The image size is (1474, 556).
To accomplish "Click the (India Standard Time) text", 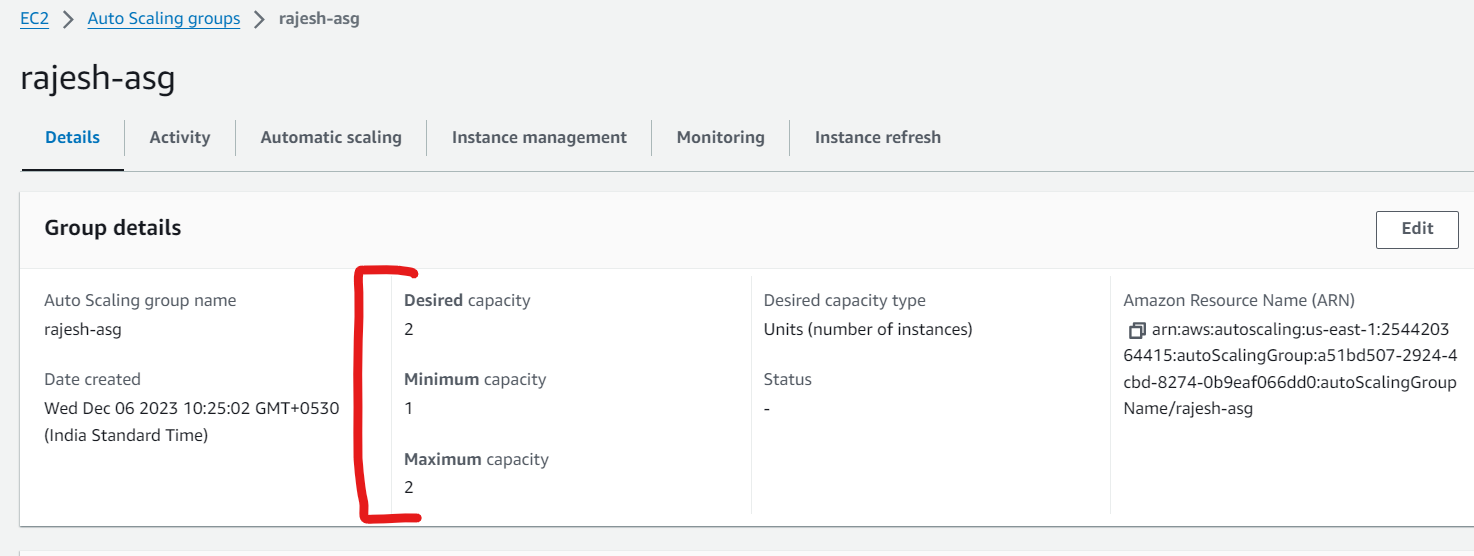I will (x=126, y=436).
